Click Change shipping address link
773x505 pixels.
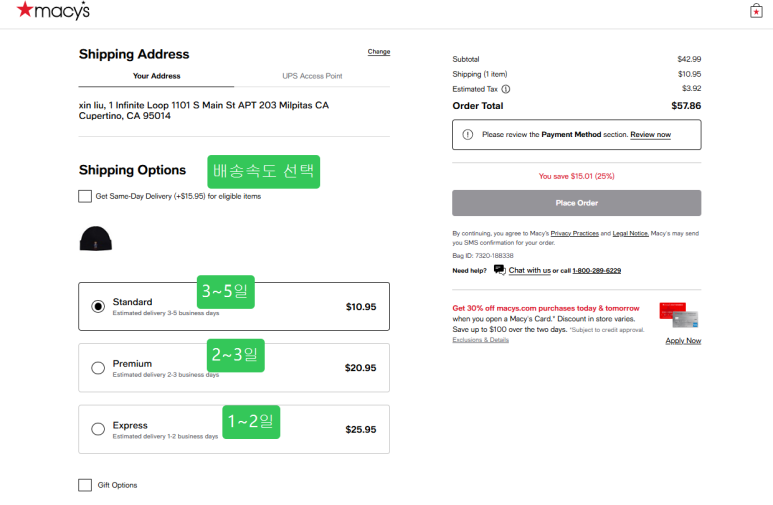(x=379, y=52)
